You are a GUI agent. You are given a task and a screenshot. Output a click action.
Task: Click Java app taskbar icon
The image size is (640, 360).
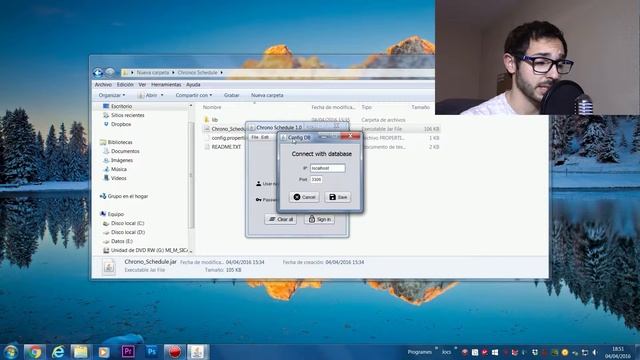click(x=198, y=352)
